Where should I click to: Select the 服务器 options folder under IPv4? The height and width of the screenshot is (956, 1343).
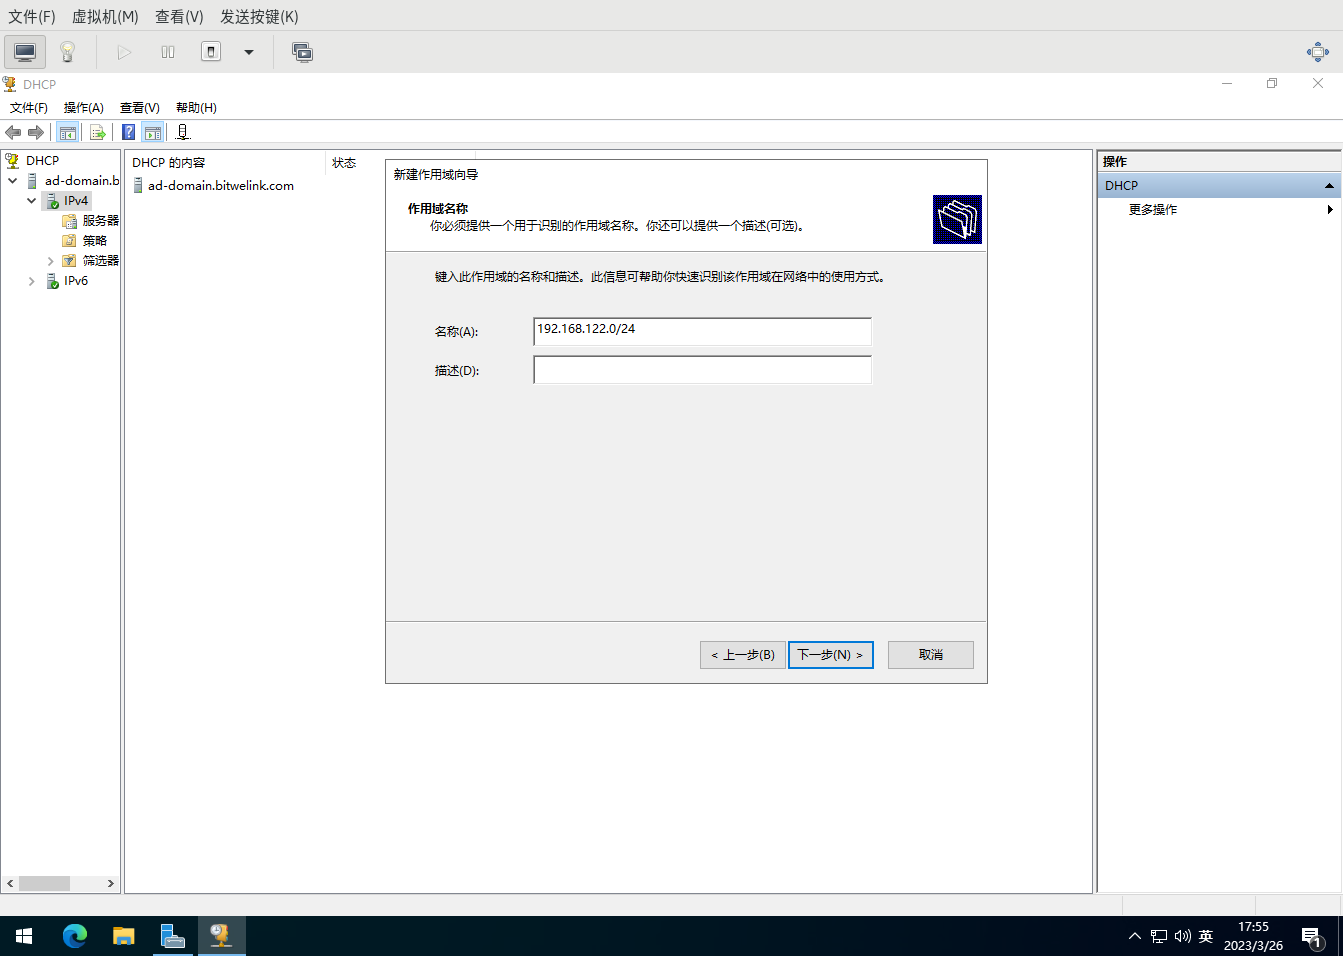pos(100,221)
